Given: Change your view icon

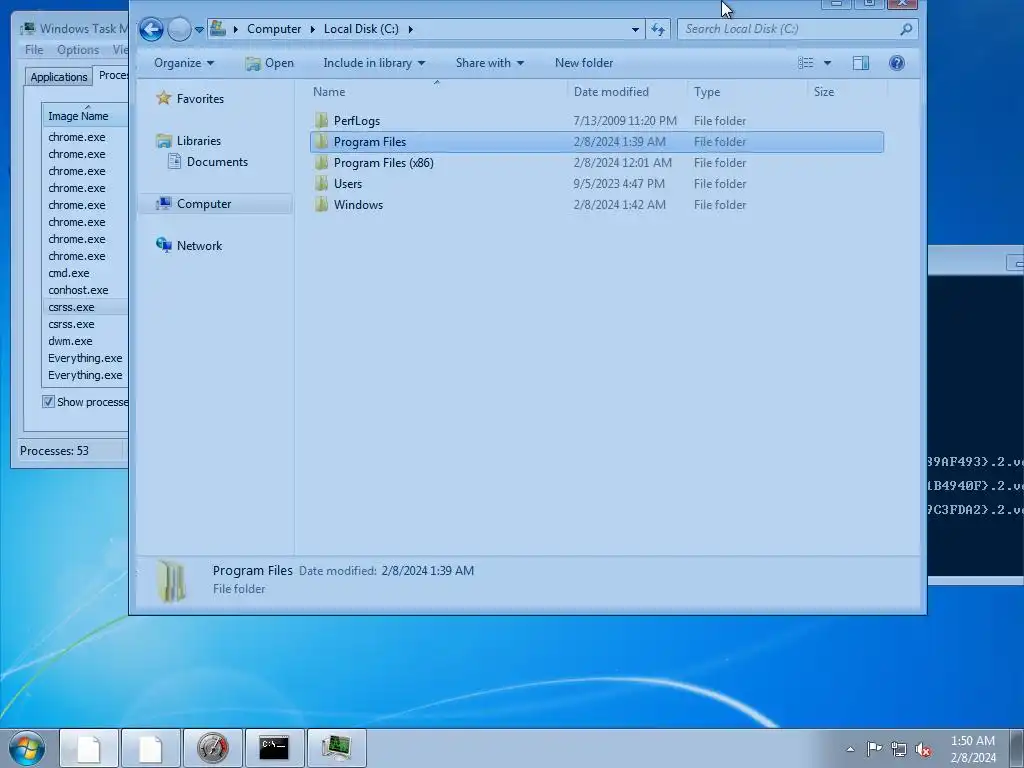Looking at the screenshot, I should click(806, 63).
